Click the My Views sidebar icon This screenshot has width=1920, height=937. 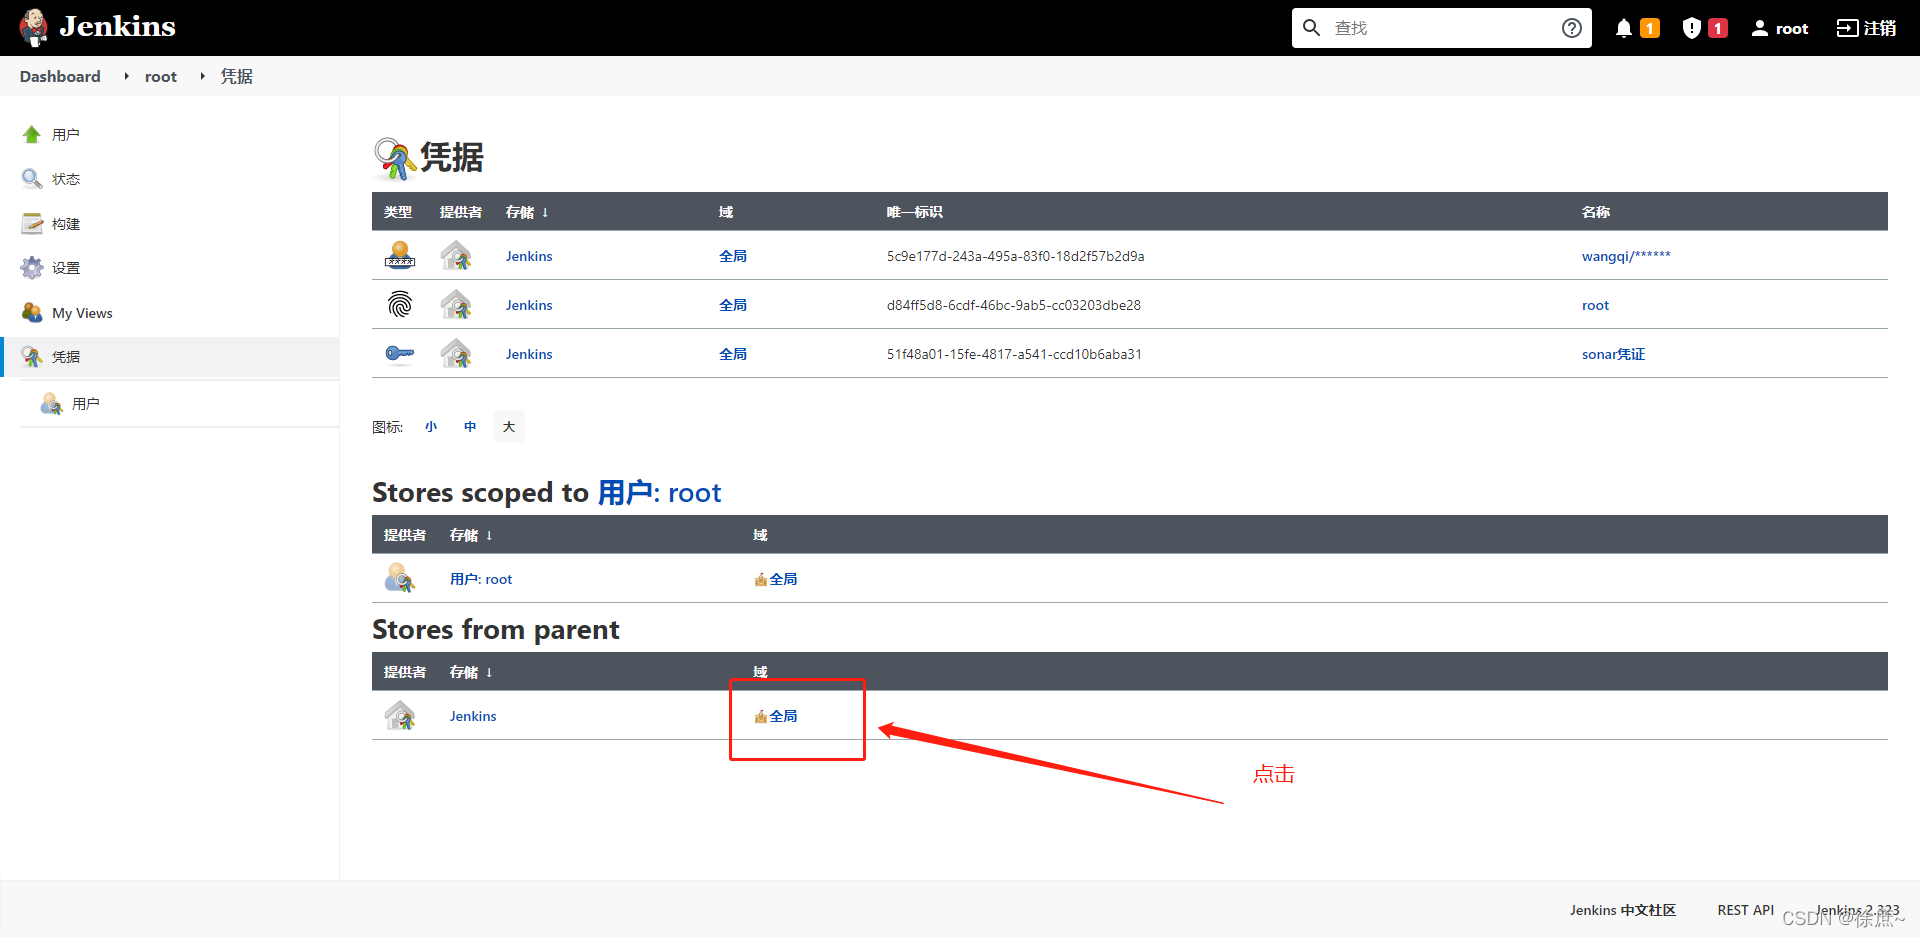pos(32,313)
